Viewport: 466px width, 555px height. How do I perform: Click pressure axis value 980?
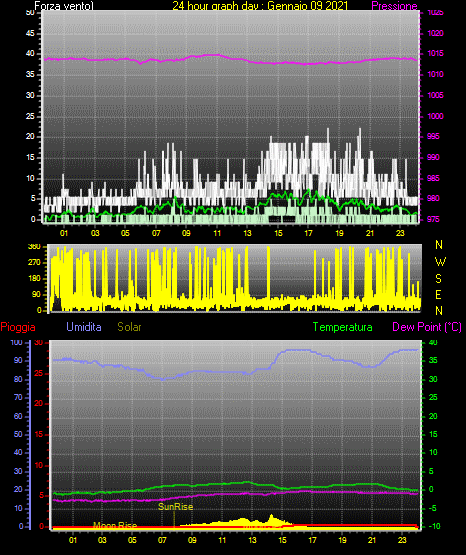433,198
